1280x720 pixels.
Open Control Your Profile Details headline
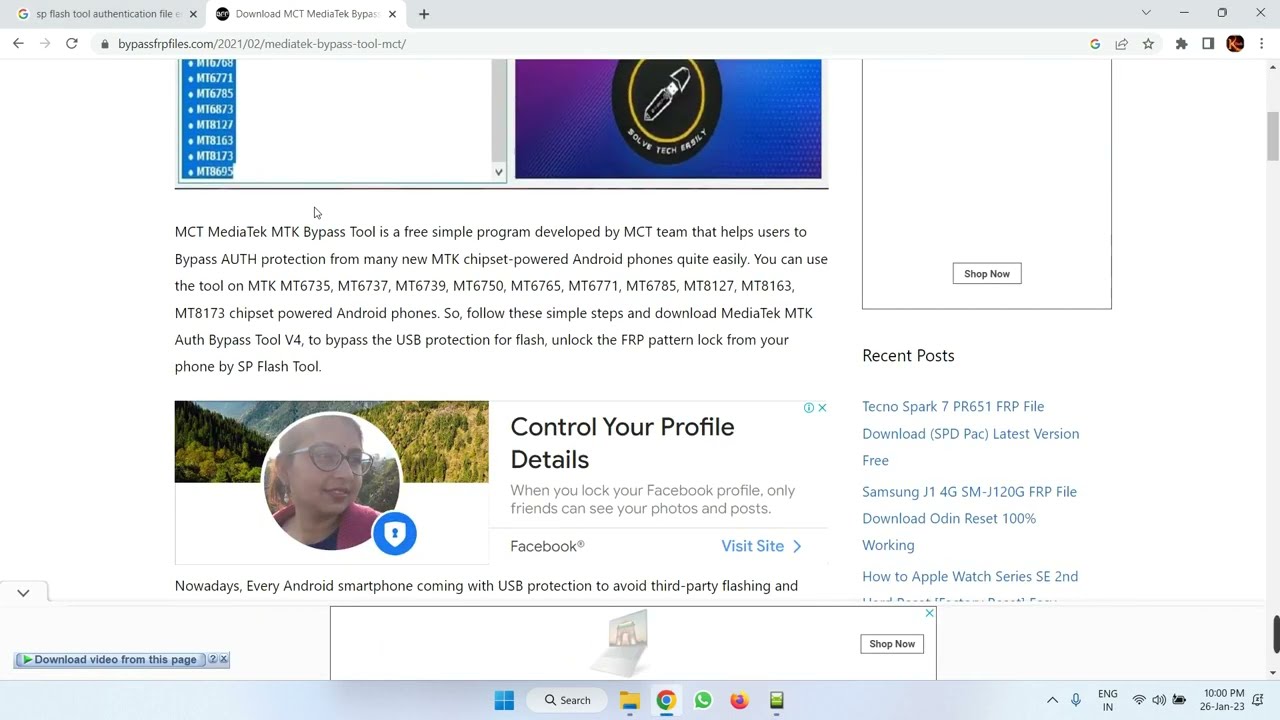point(622,443)
